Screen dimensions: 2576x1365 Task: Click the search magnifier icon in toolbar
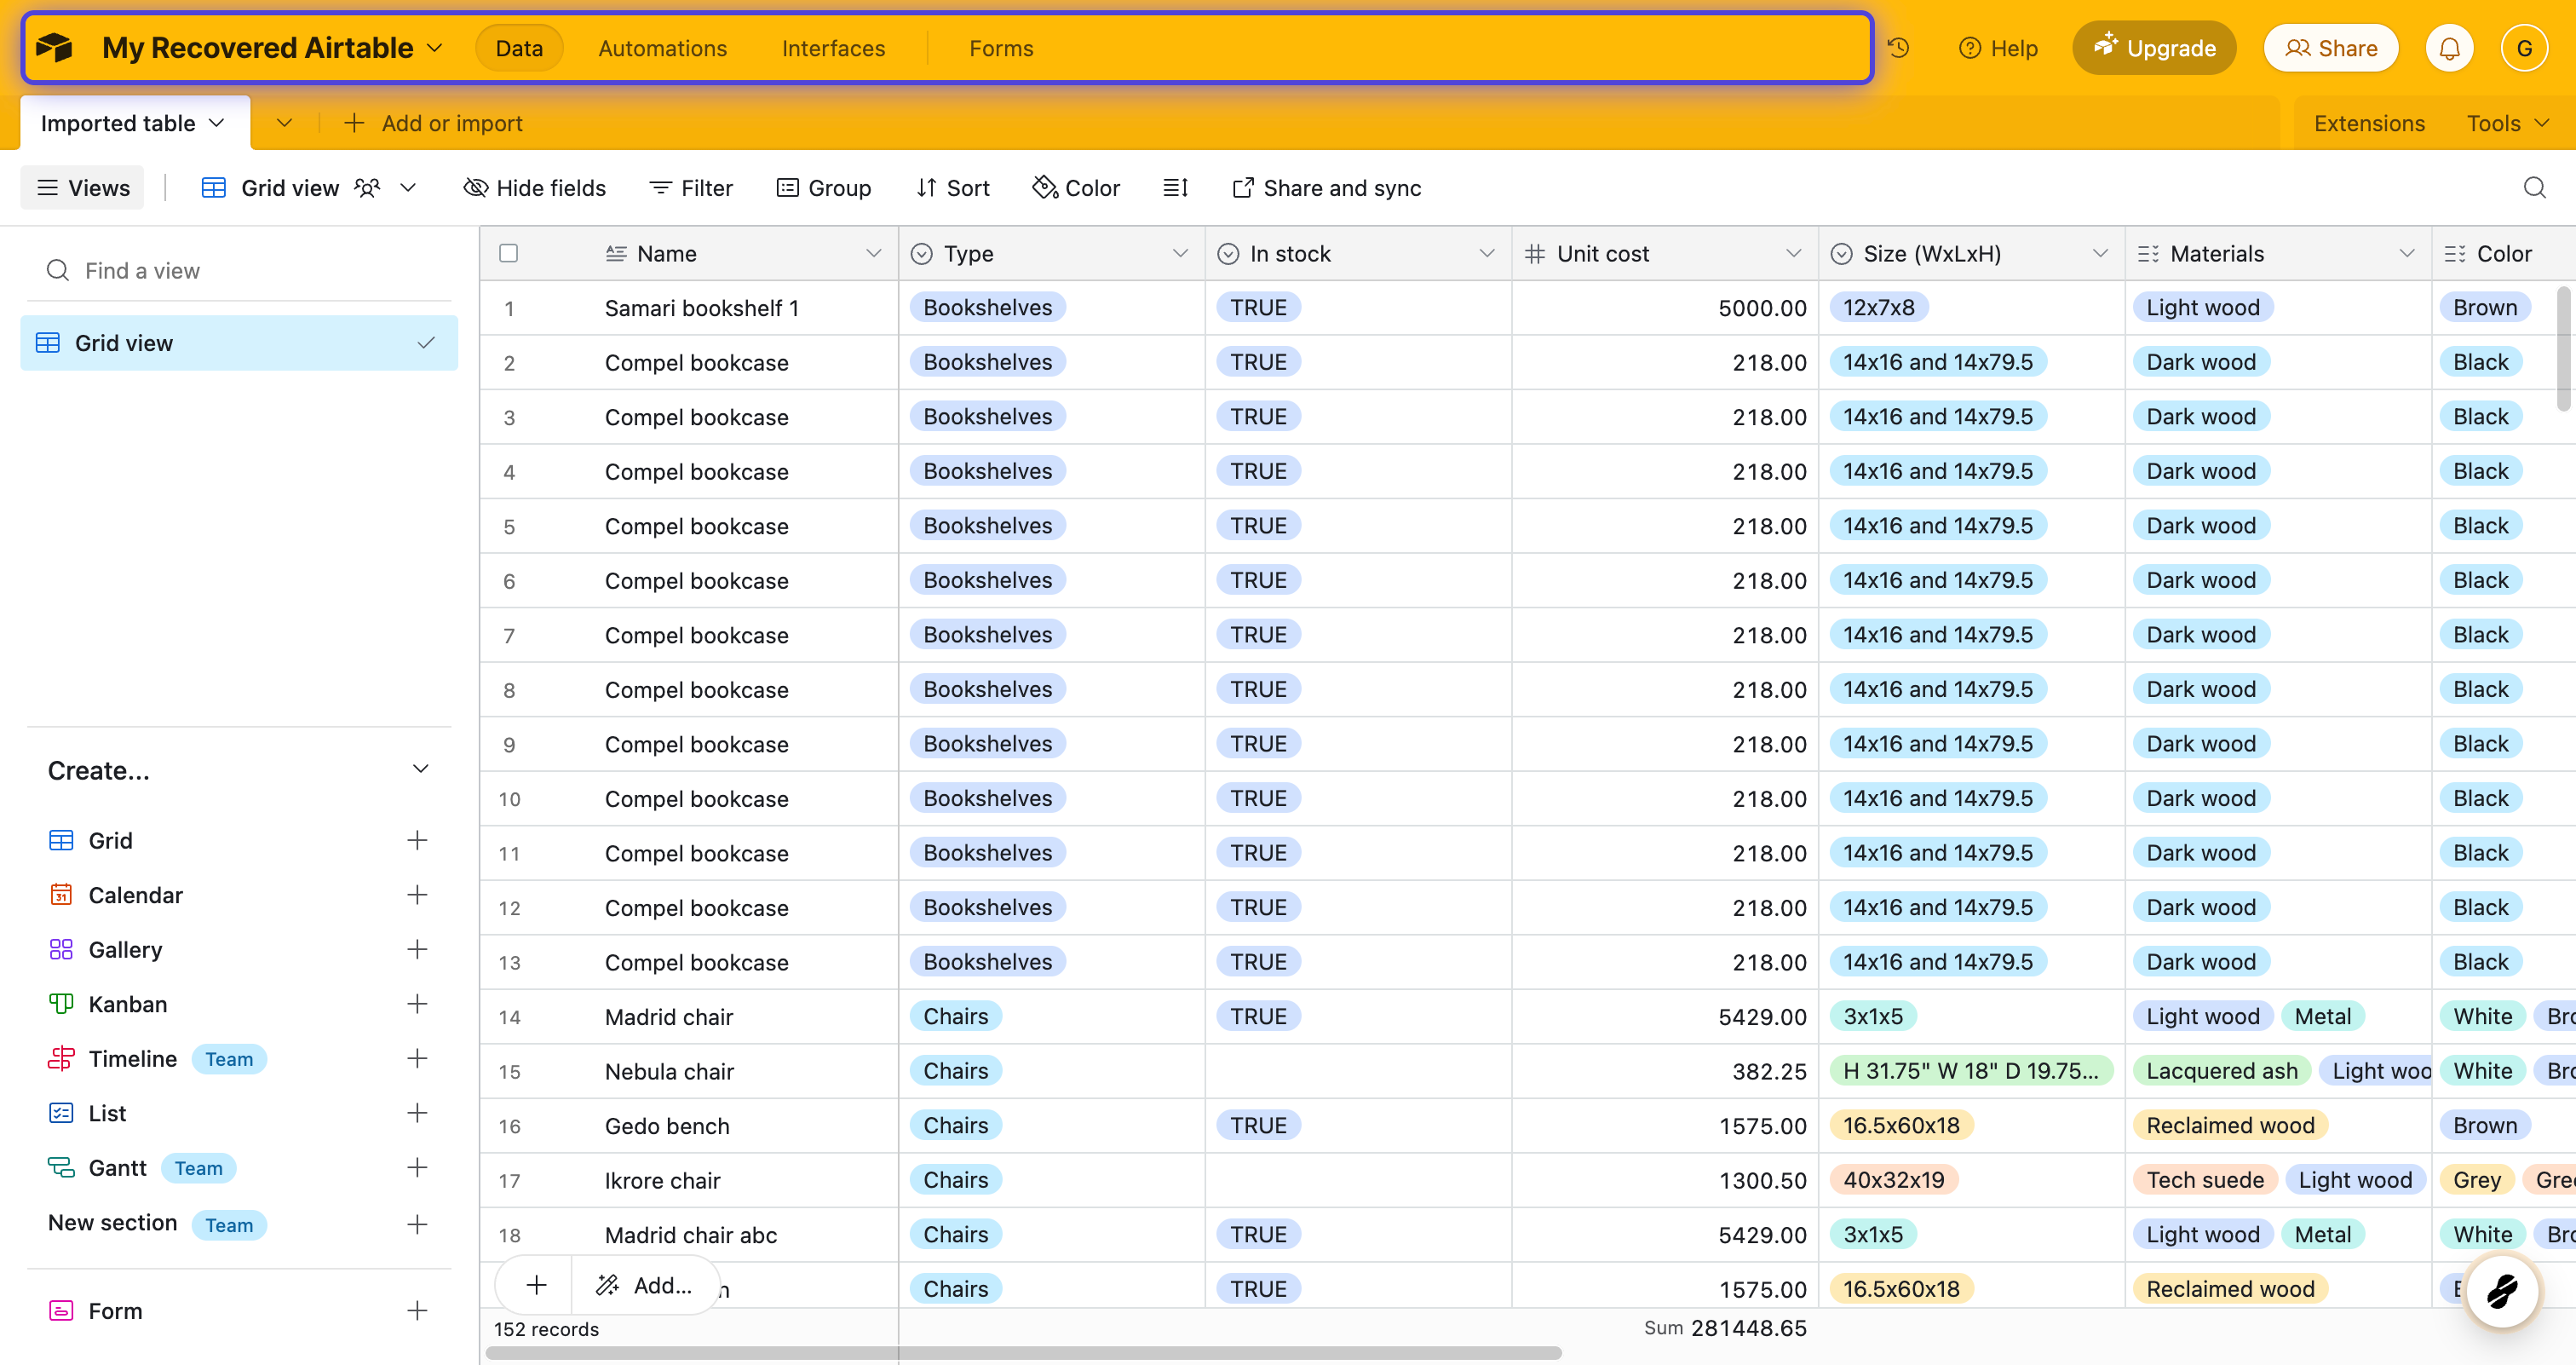pos(2534,187)
